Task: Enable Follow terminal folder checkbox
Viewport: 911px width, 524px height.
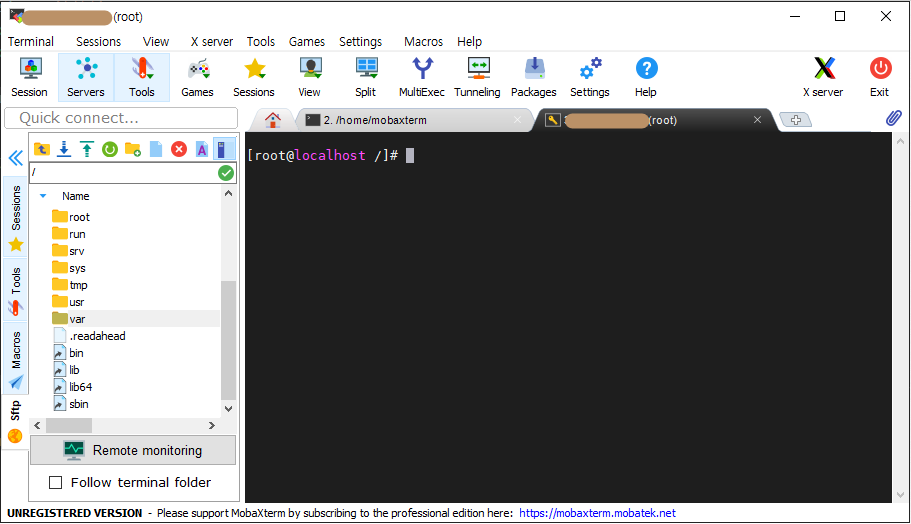Action: (x=56, y=482)
